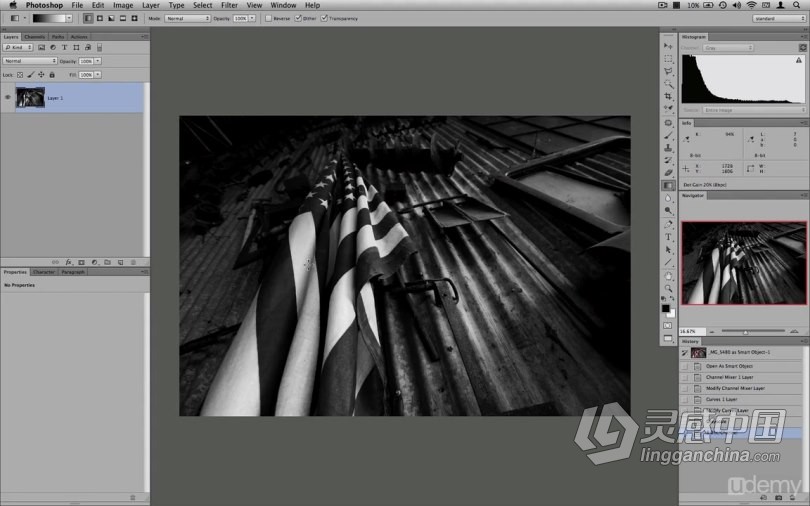
Task: Create new adjustment layer icon
Action: click(94, 262)
